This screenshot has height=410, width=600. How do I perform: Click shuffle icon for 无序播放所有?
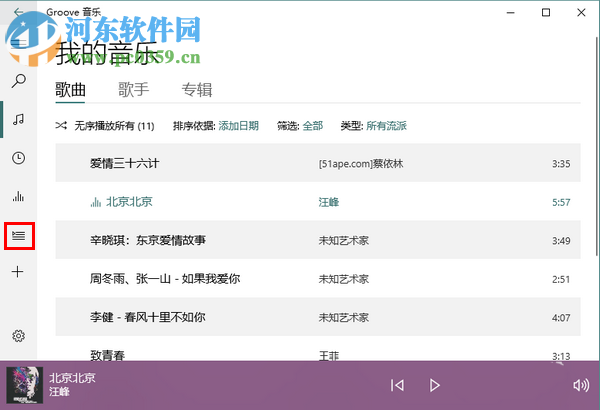[x=61, y=126]
